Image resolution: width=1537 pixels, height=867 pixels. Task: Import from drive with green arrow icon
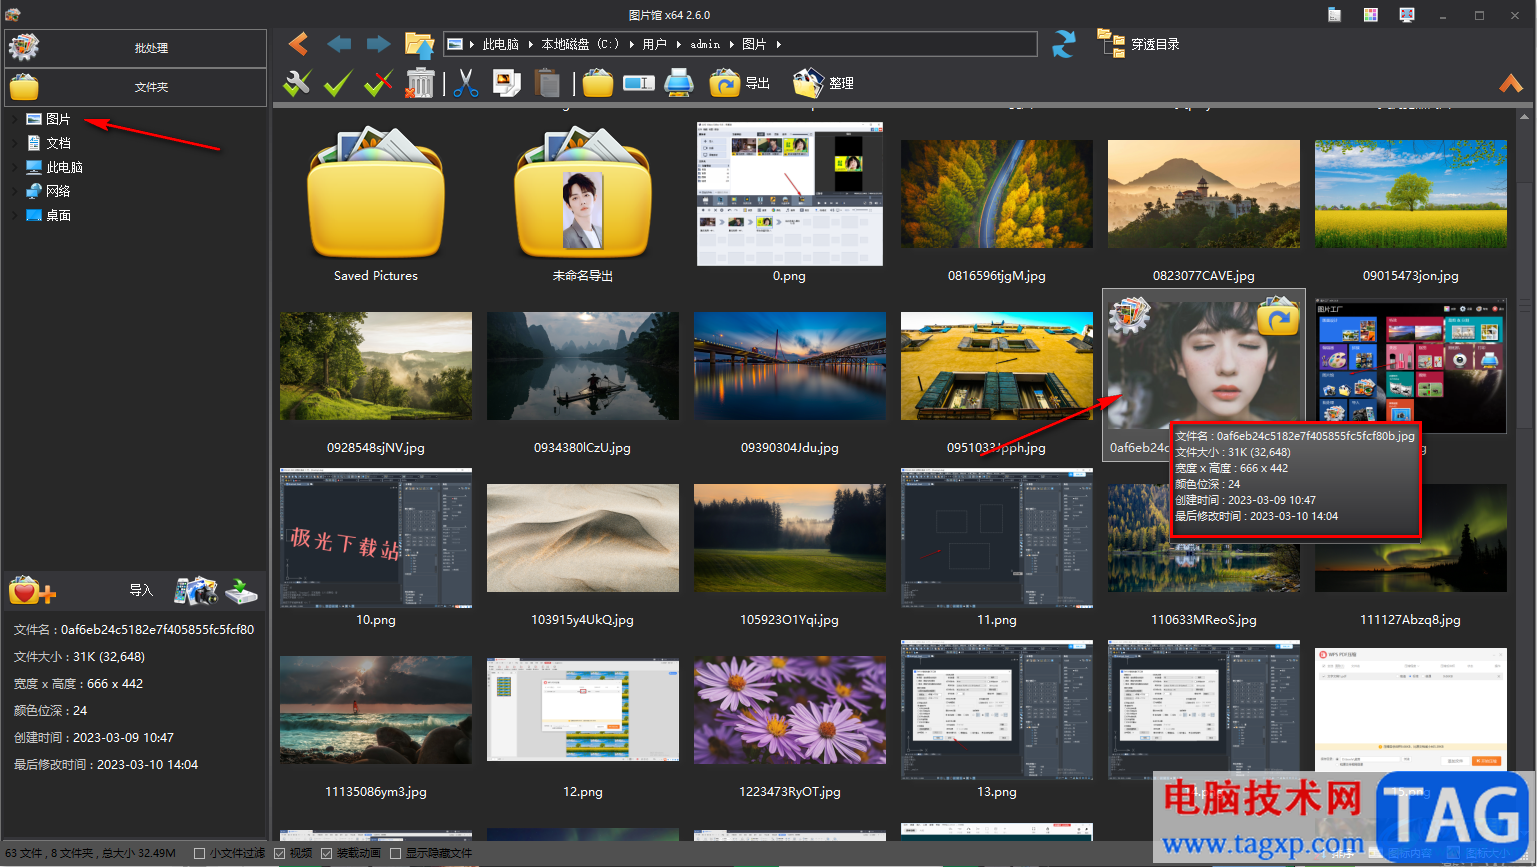241,591
